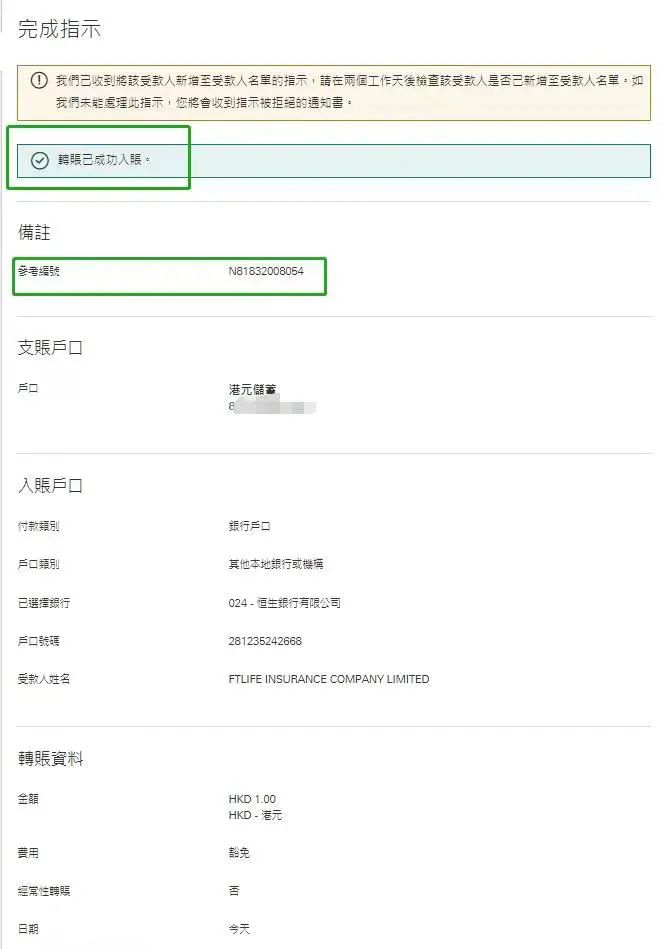Select the recurring transfer value 否
Screen dimensions: 664x949
tap(234, 891)
